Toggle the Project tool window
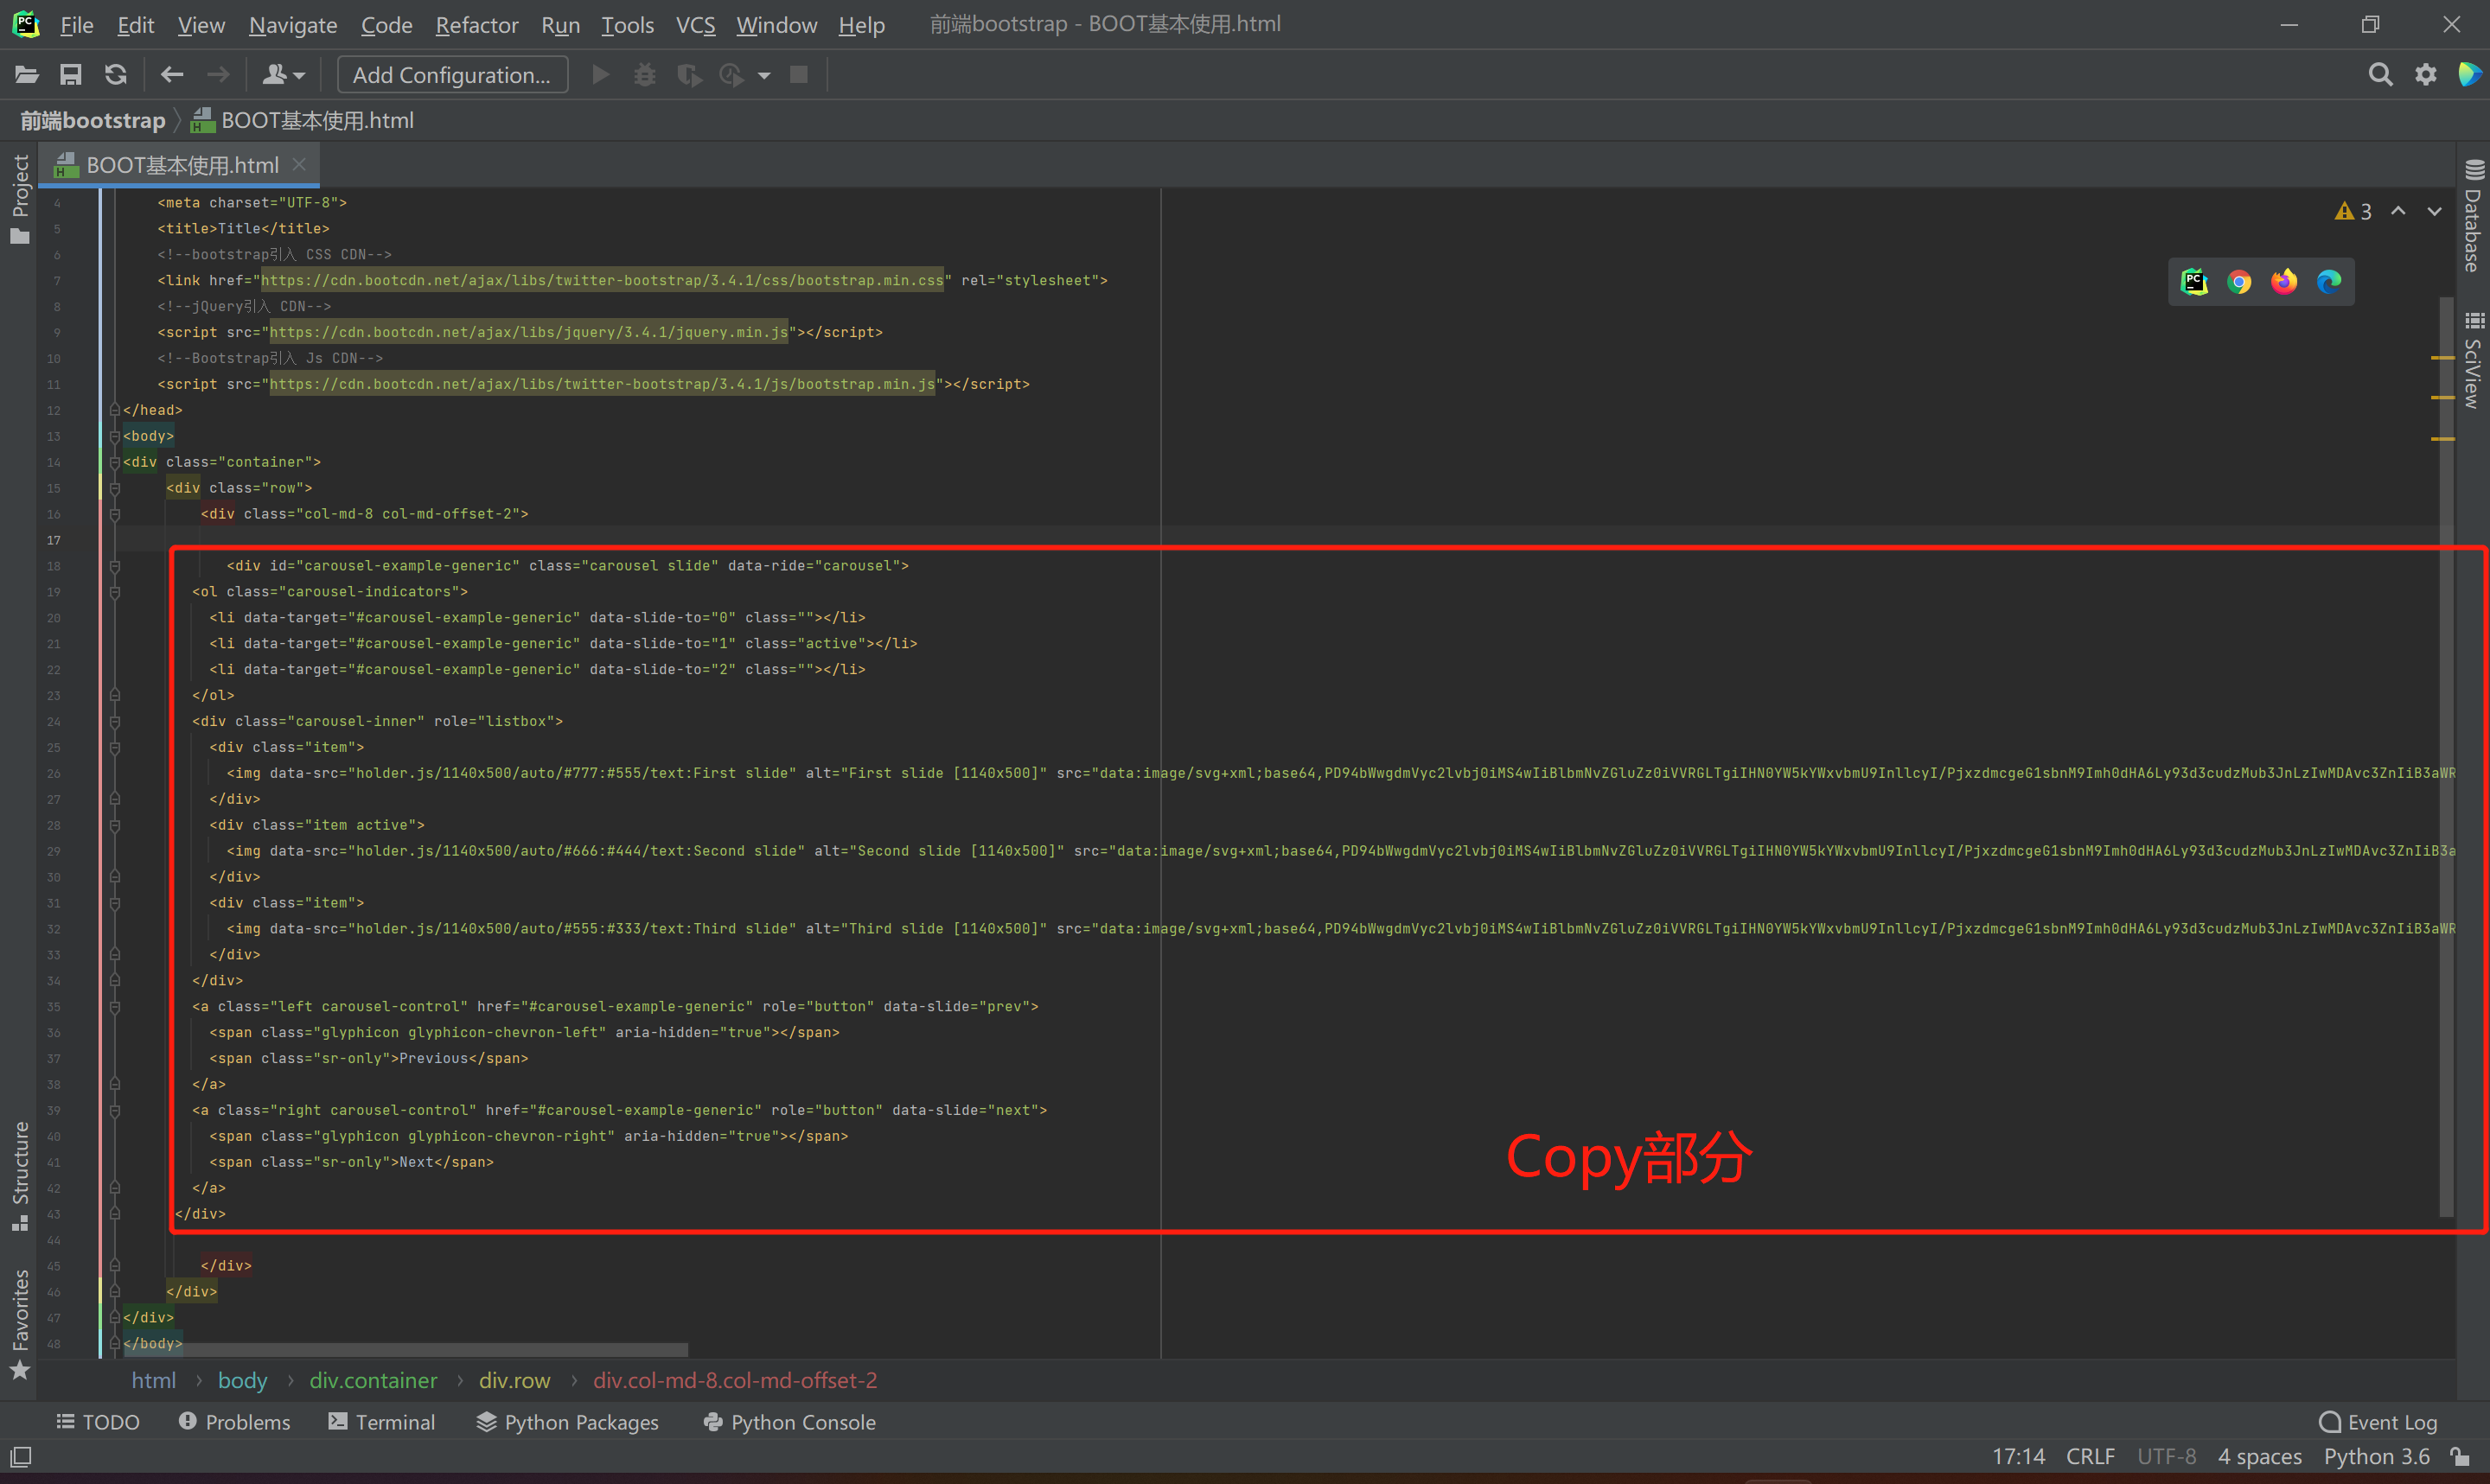This screenshot has width=2490, height=1484. click(x=20, y=199)
